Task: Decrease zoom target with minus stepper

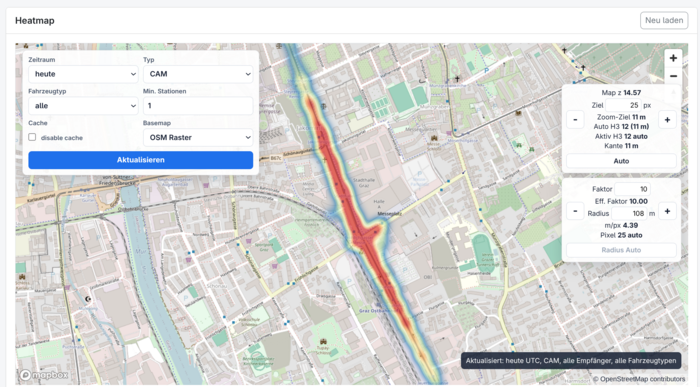Action: coord(575,120)
